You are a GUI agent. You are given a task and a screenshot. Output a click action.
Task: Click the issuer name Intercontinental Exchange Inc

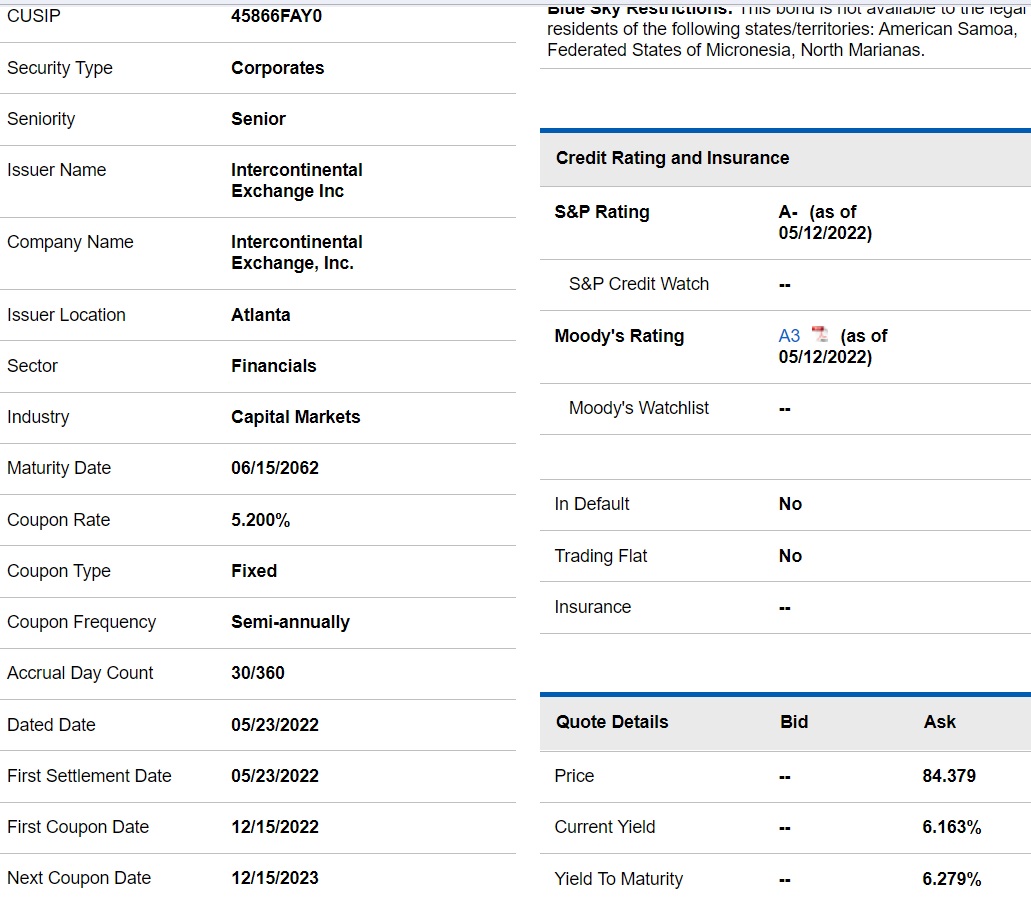(296, 181)
